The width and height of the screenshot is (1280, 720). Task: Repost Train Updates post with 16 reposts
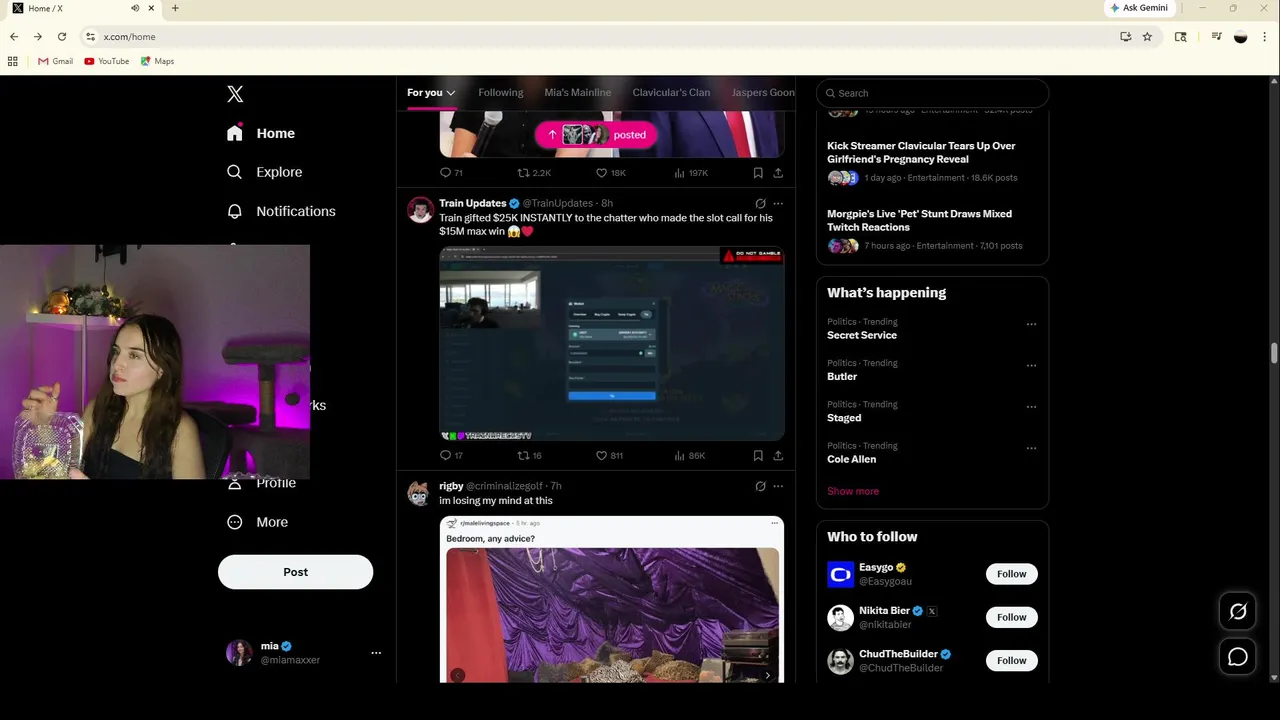[529, 455]
